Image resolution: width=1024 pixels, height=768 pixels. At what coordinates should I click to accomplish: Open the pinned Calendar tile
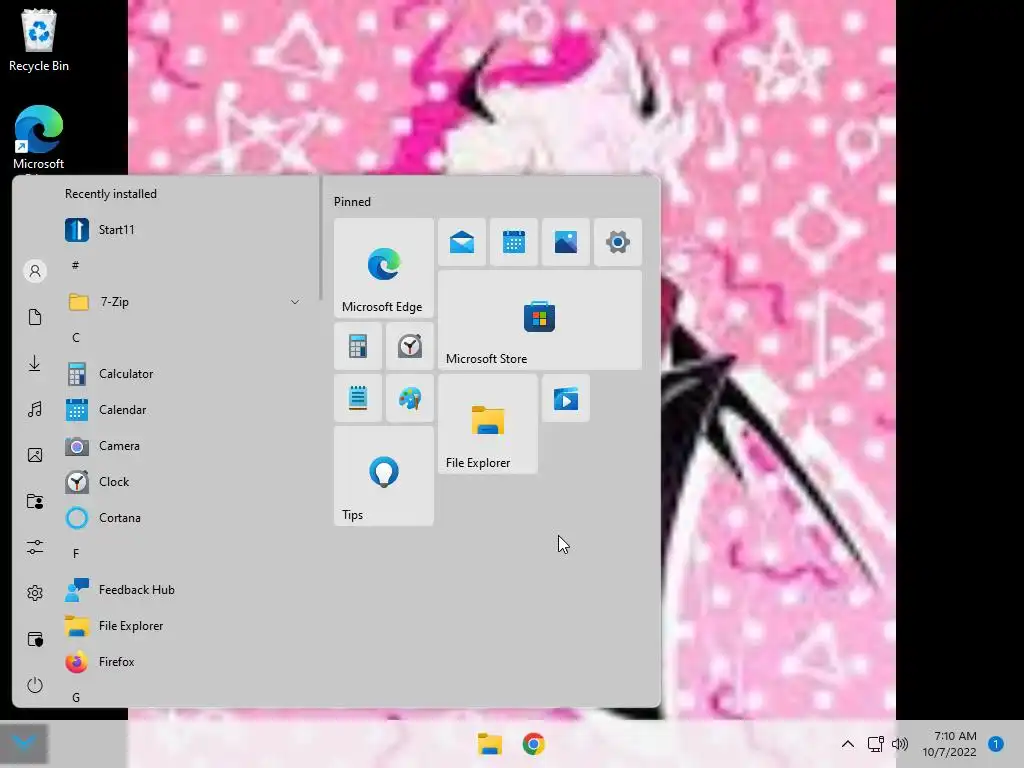(514, 242)
